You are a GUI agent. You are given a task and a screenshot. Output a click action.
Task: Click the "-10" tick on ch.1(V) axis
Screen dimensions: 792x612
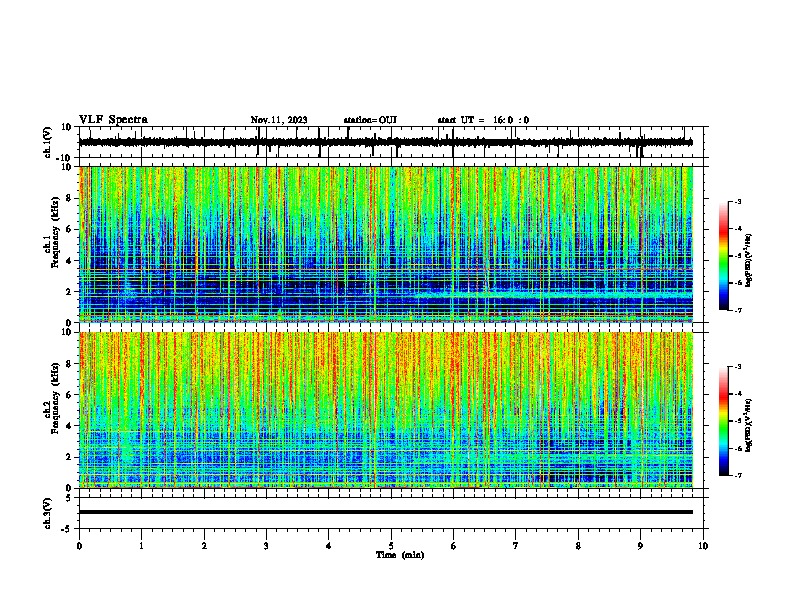(x=65, y=158)
